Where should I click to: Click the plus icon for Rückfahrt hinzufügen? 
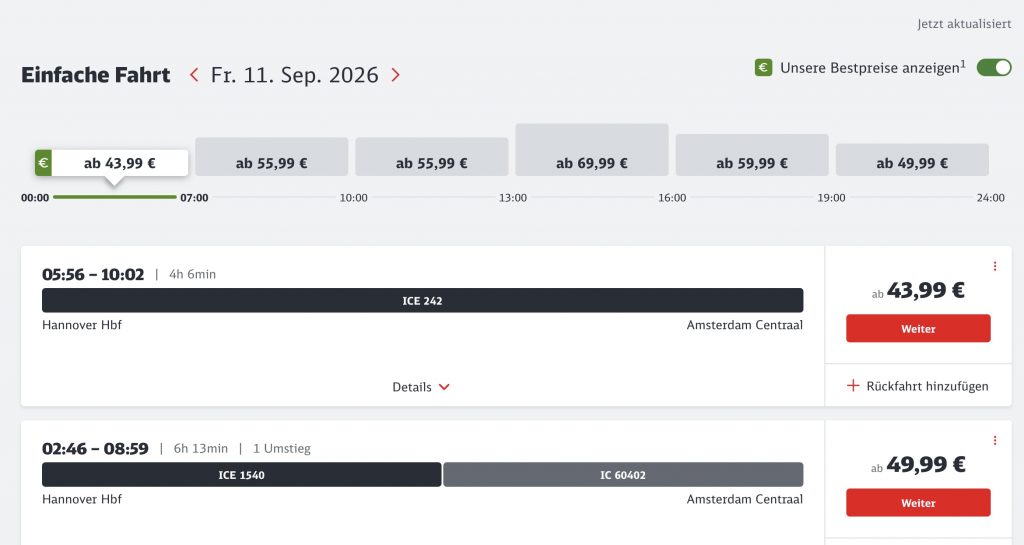(853, 386)
